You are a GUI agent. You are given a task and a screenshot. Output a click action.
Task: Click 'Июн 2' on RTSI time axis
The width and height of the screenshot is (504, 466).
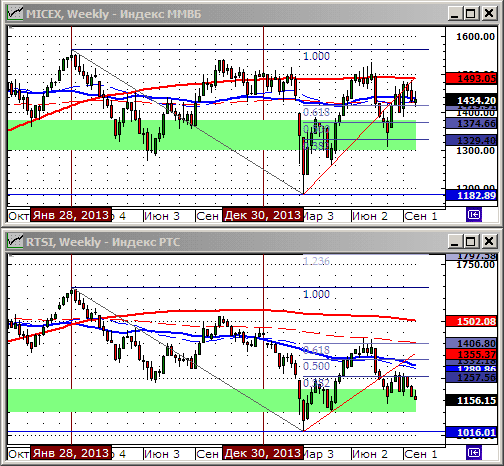[370, 454]
